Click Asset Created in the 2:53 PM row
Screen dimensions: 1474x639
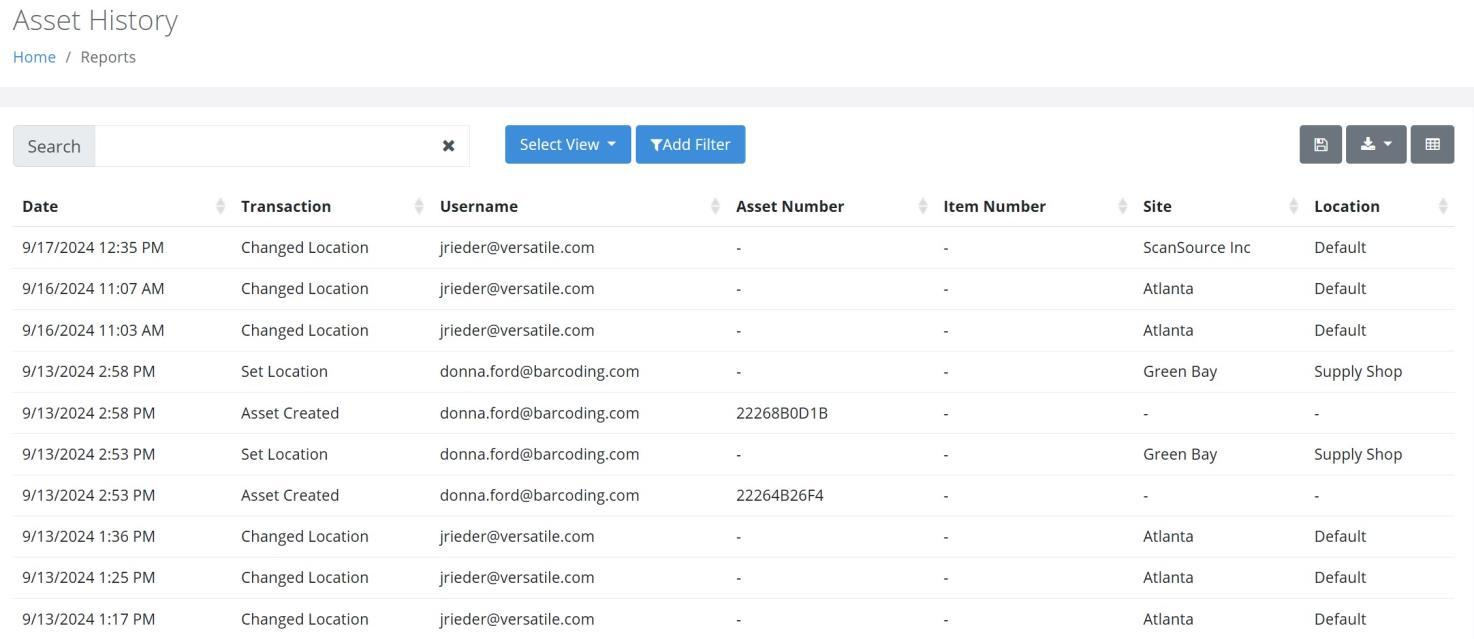[290, 495]
